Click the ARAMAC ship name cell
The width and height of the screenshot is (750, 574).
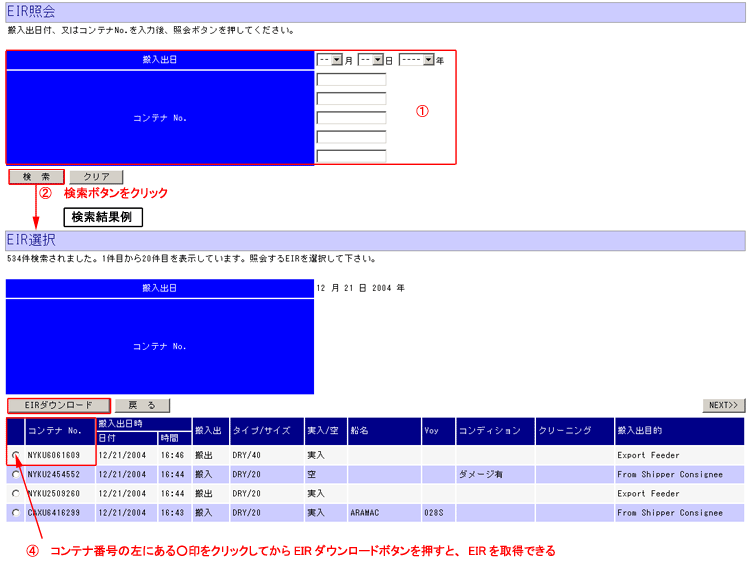click(383, 512)
